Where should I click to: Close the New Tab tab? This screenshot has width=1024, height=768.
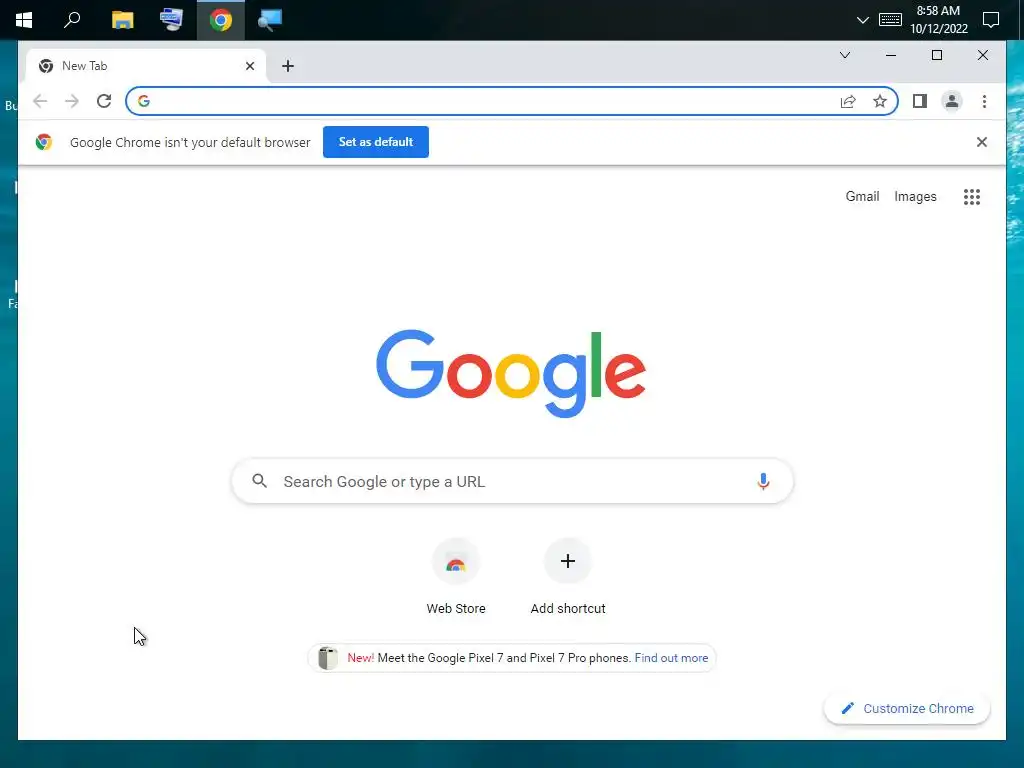(249, 66)
